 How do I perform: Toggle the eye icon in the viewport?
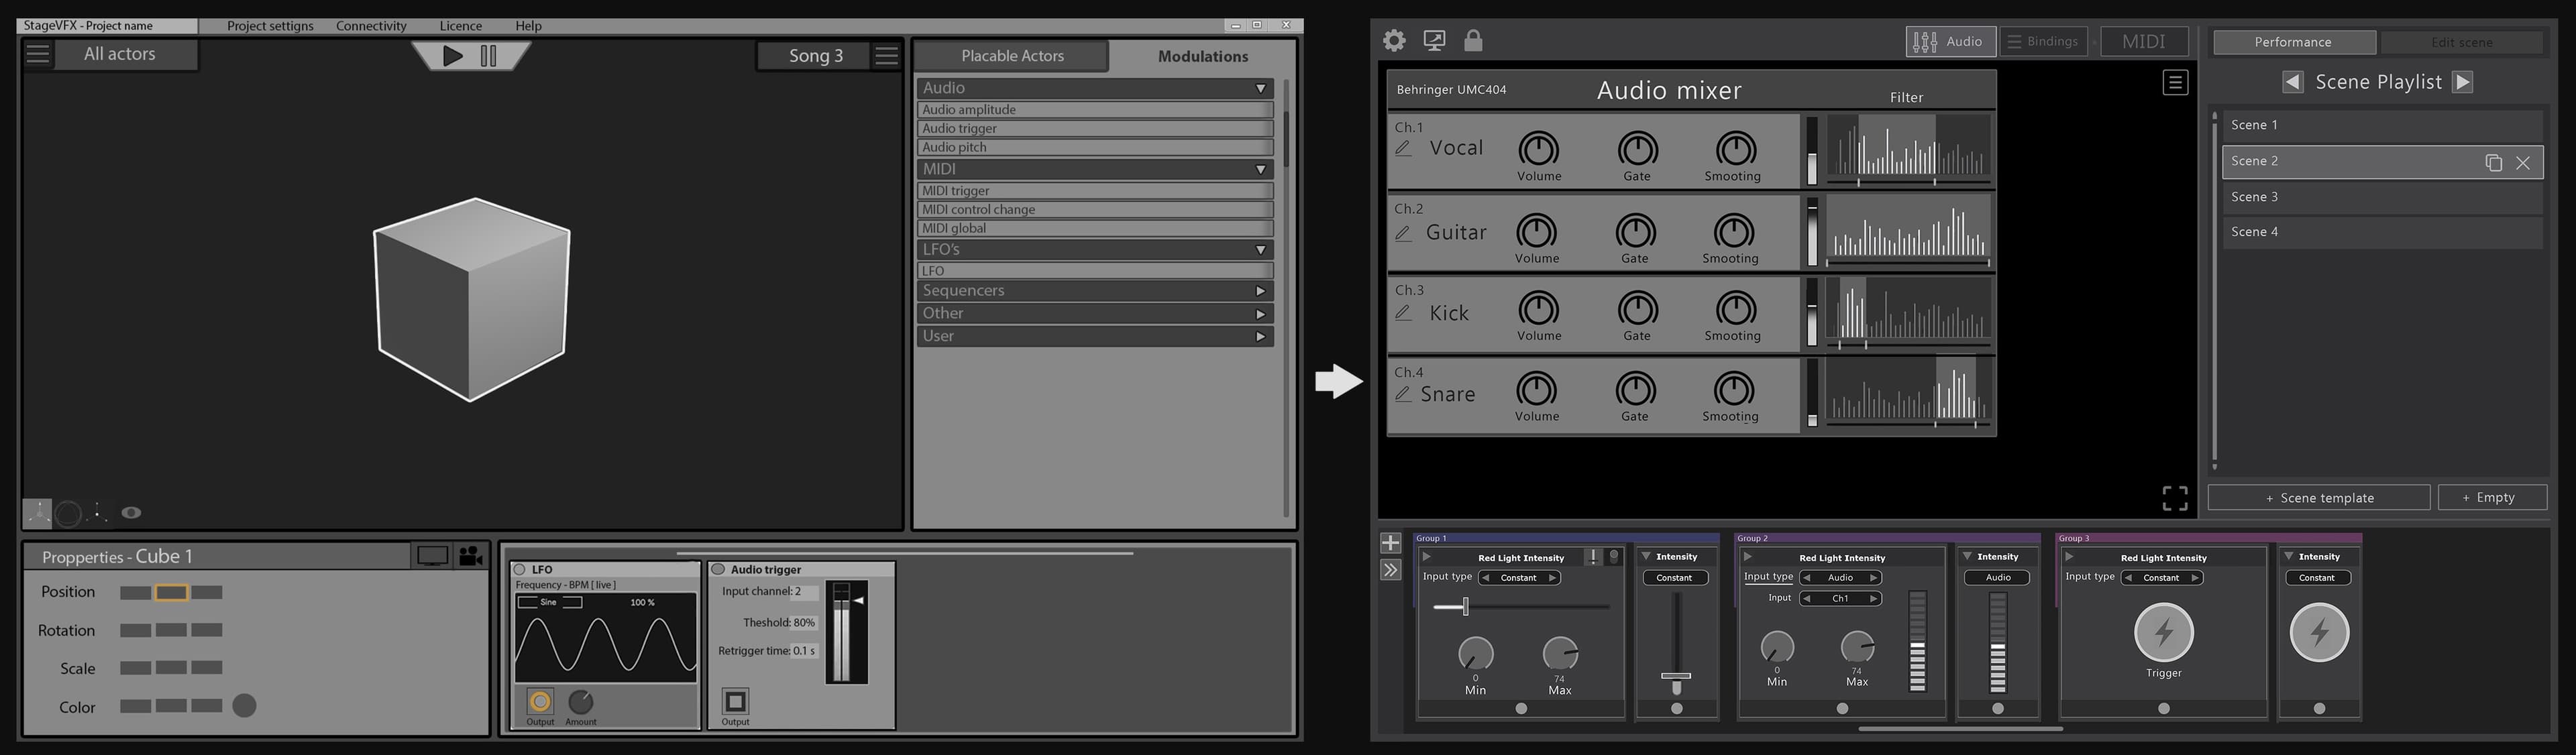click(x=131, y=513)
